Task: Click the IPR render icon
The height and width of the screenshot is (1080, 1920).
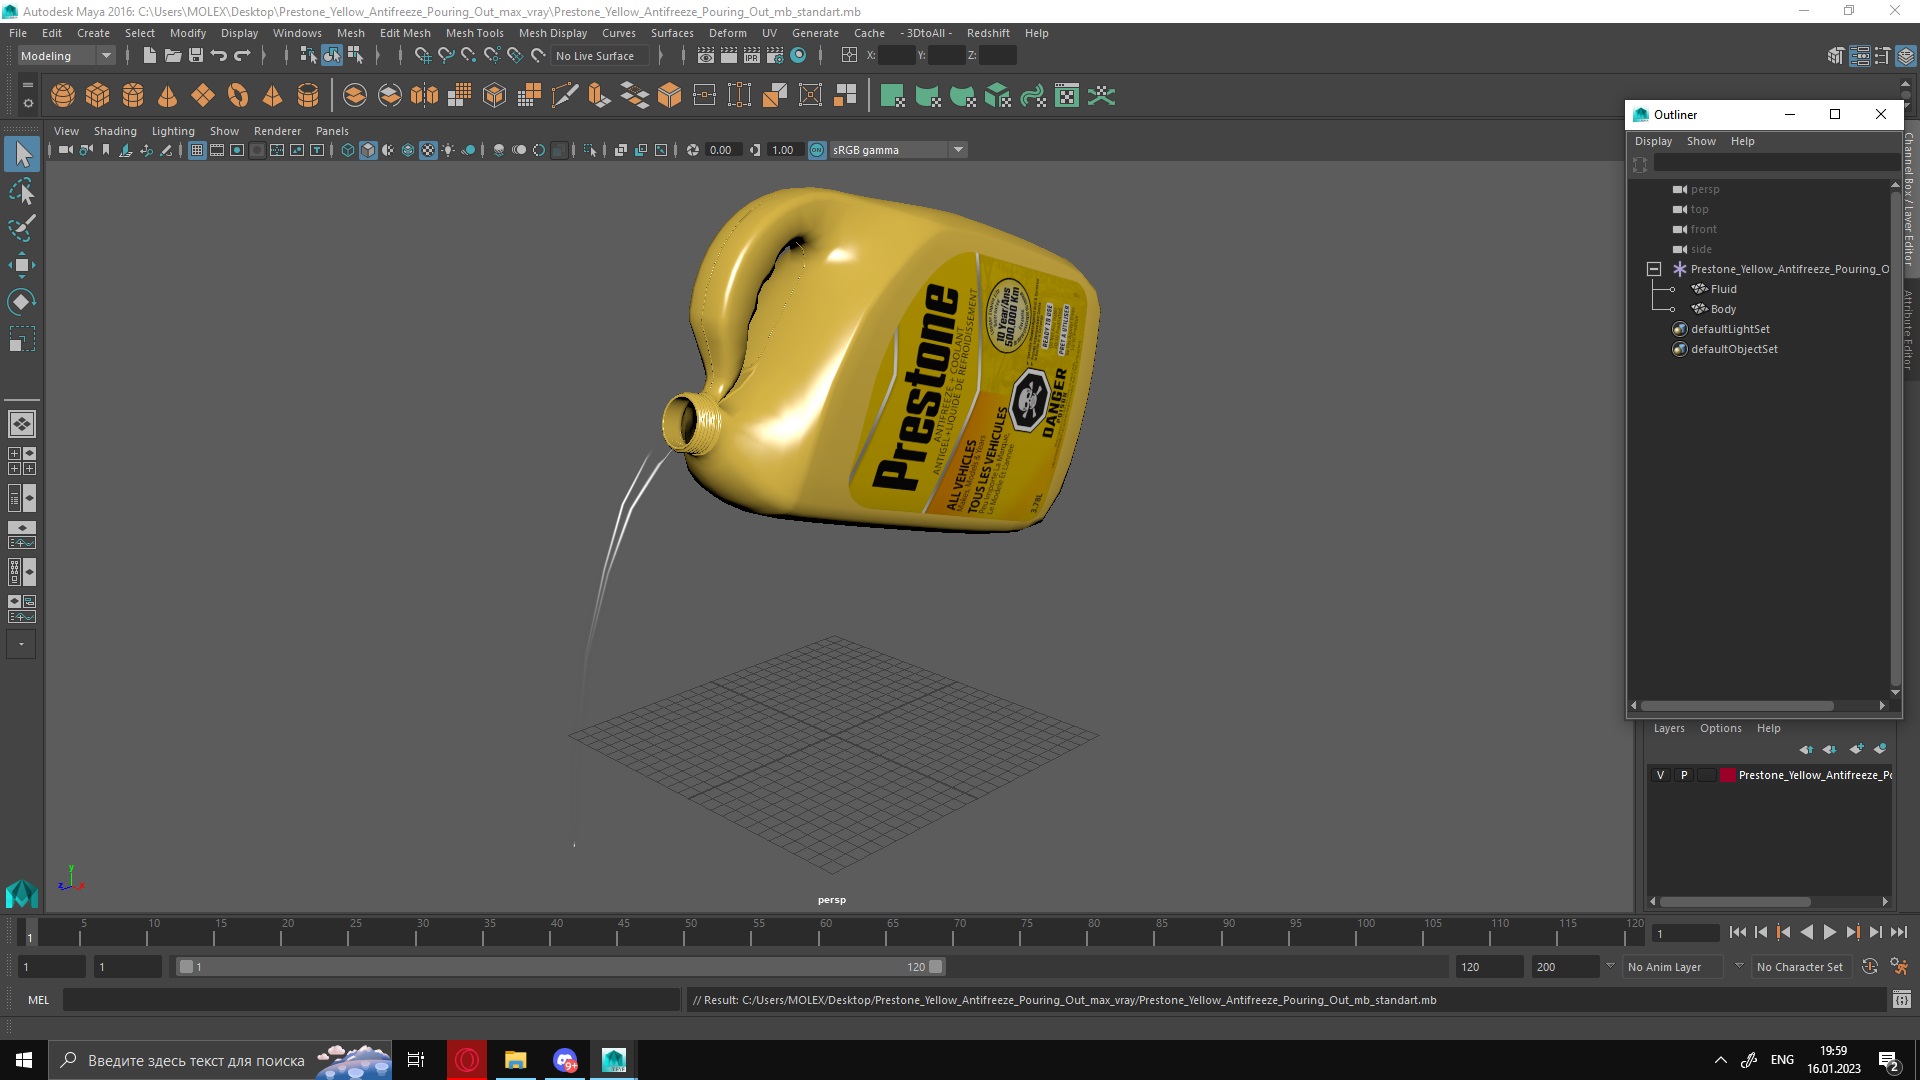Action: (x=752, y=56)
